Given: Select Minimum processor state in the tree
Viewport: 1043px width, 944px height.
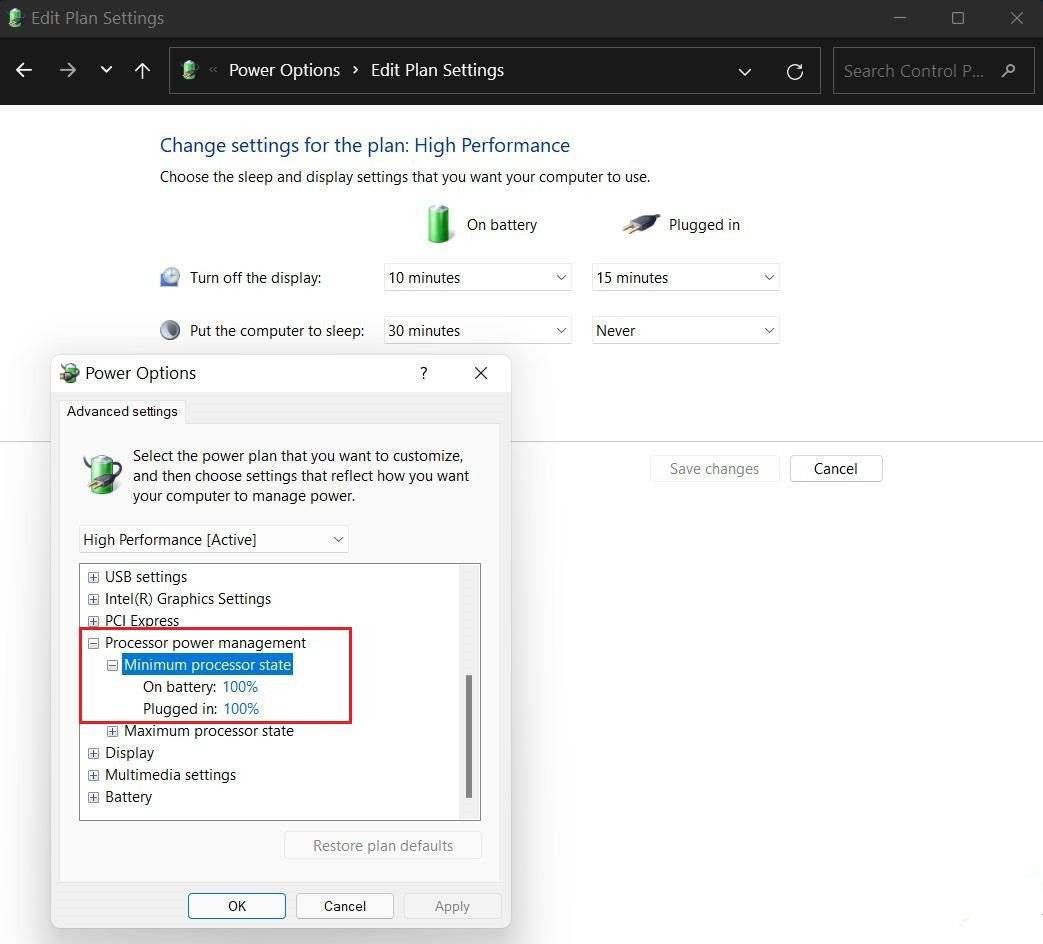Looking at the screenshot, I should point(207,664).
